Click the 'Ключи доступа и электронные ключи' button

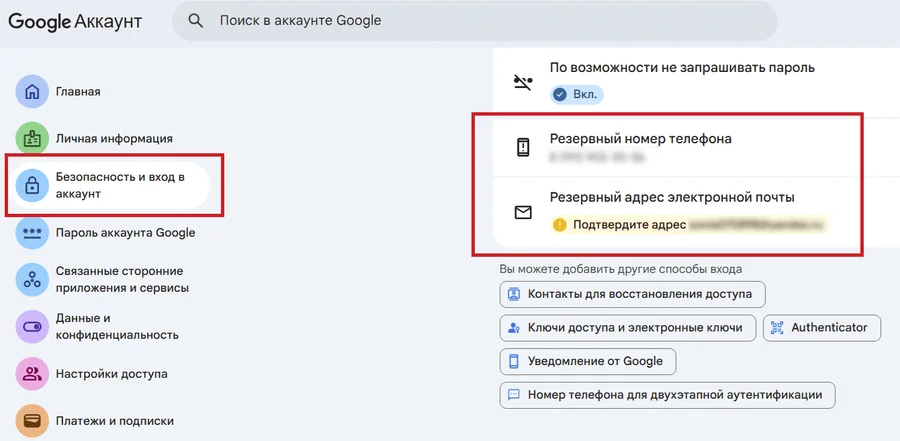tap(626, 327)
